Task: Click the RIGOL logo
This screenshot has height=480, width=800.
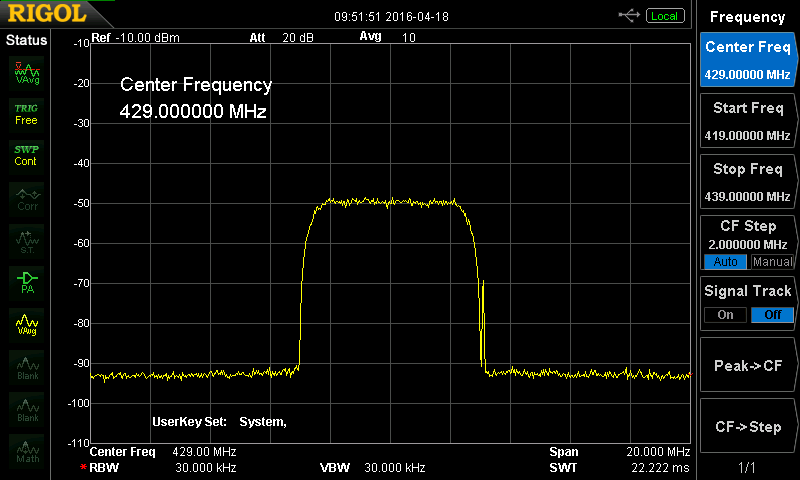Action: tap(47, 13)
